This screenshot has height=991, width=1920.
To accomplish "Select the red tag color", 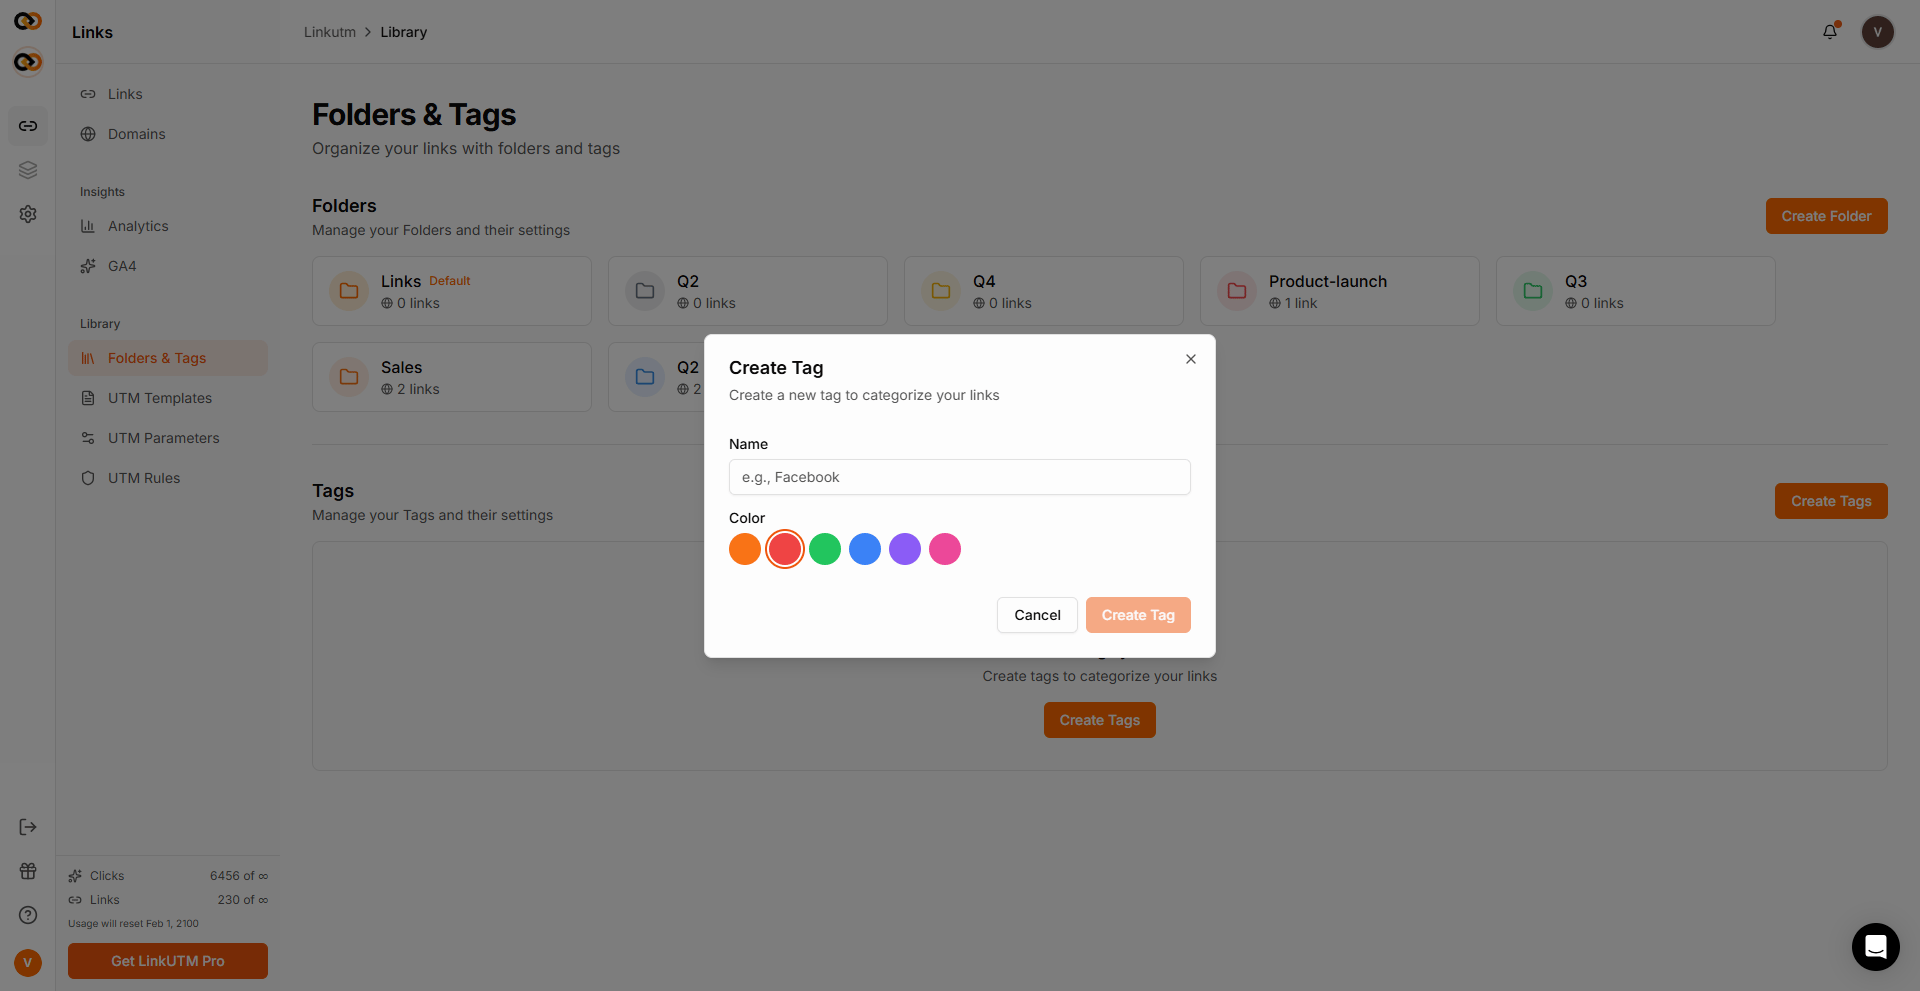I will (785, 549).
